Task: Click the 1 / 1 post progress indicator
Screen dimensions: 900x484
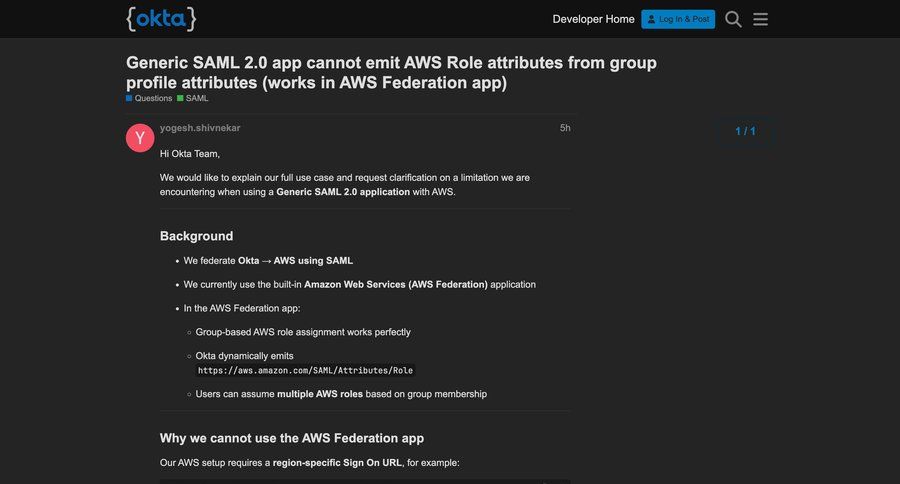Action: (x=745, y=131)
